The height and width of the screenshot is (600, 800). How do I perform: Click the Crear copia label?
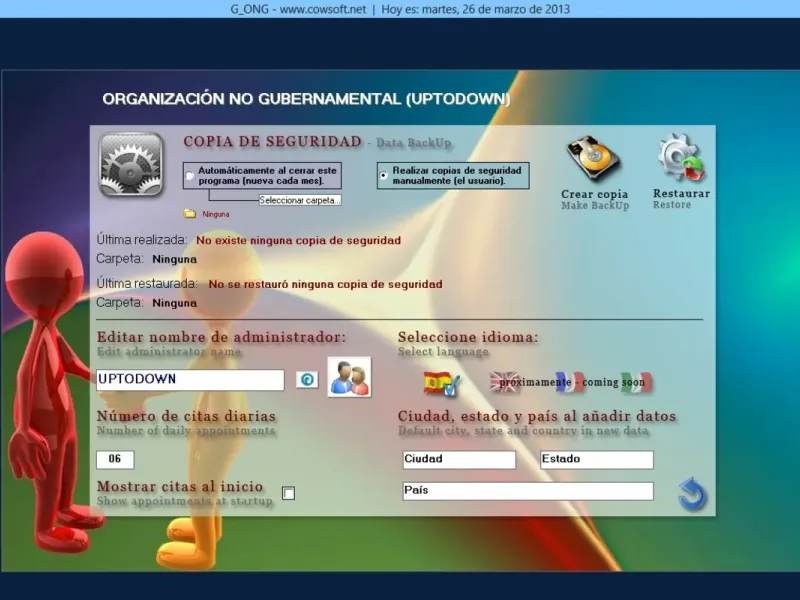pos(594,194)
